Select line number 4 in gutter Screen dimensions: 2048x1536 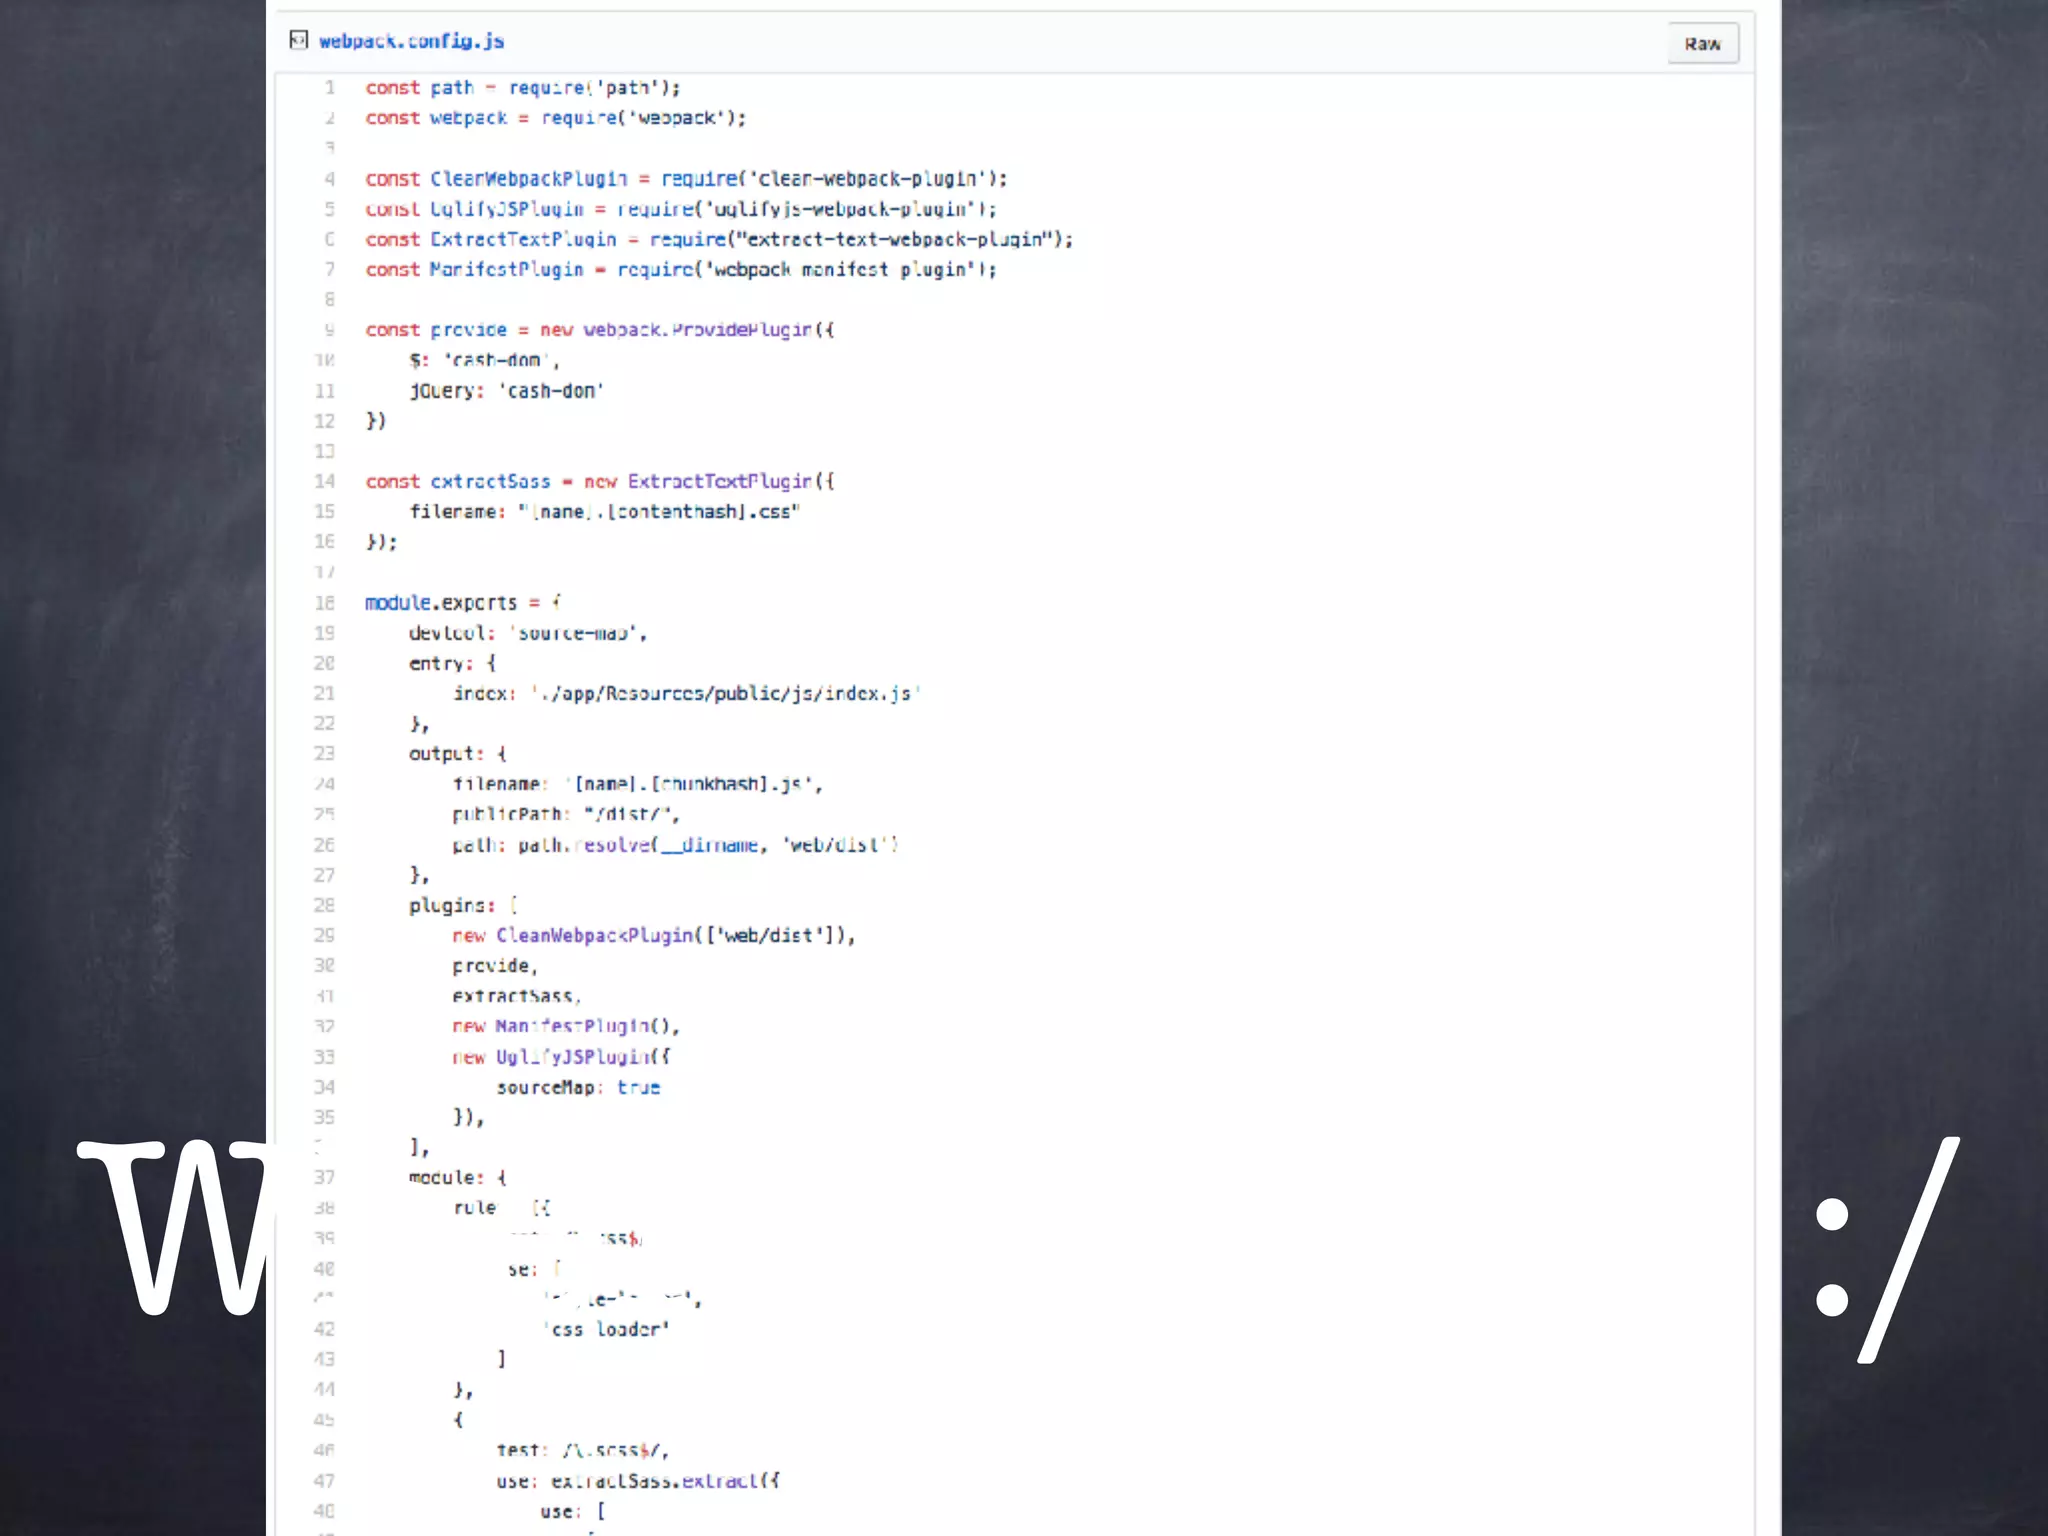tap(329, 179)
